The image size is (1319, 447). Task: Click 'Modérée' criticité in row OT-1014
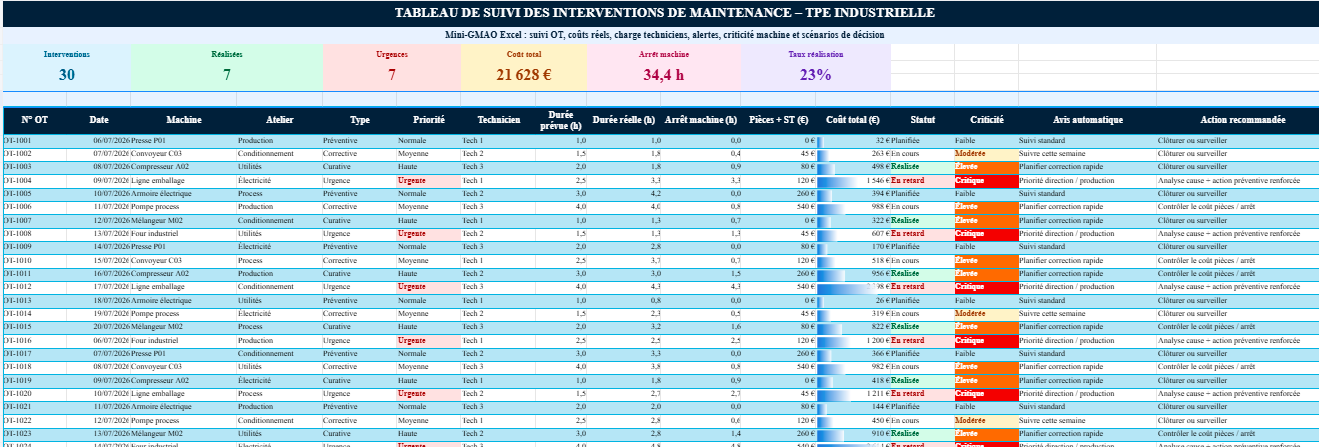pyautogui.click(x=986, y=313)
